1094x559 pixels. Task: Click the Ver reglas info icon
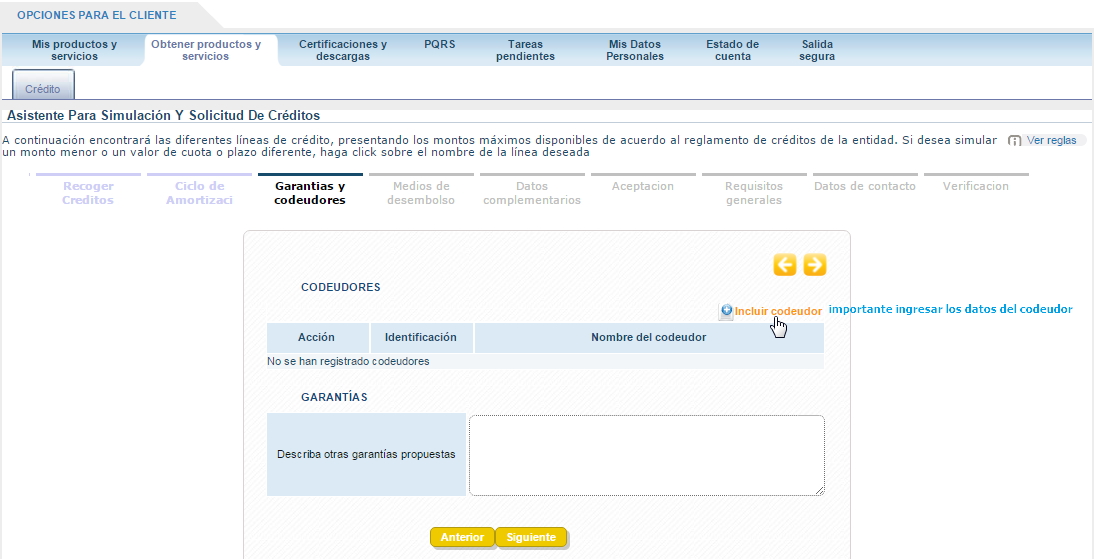point(1015,141)
